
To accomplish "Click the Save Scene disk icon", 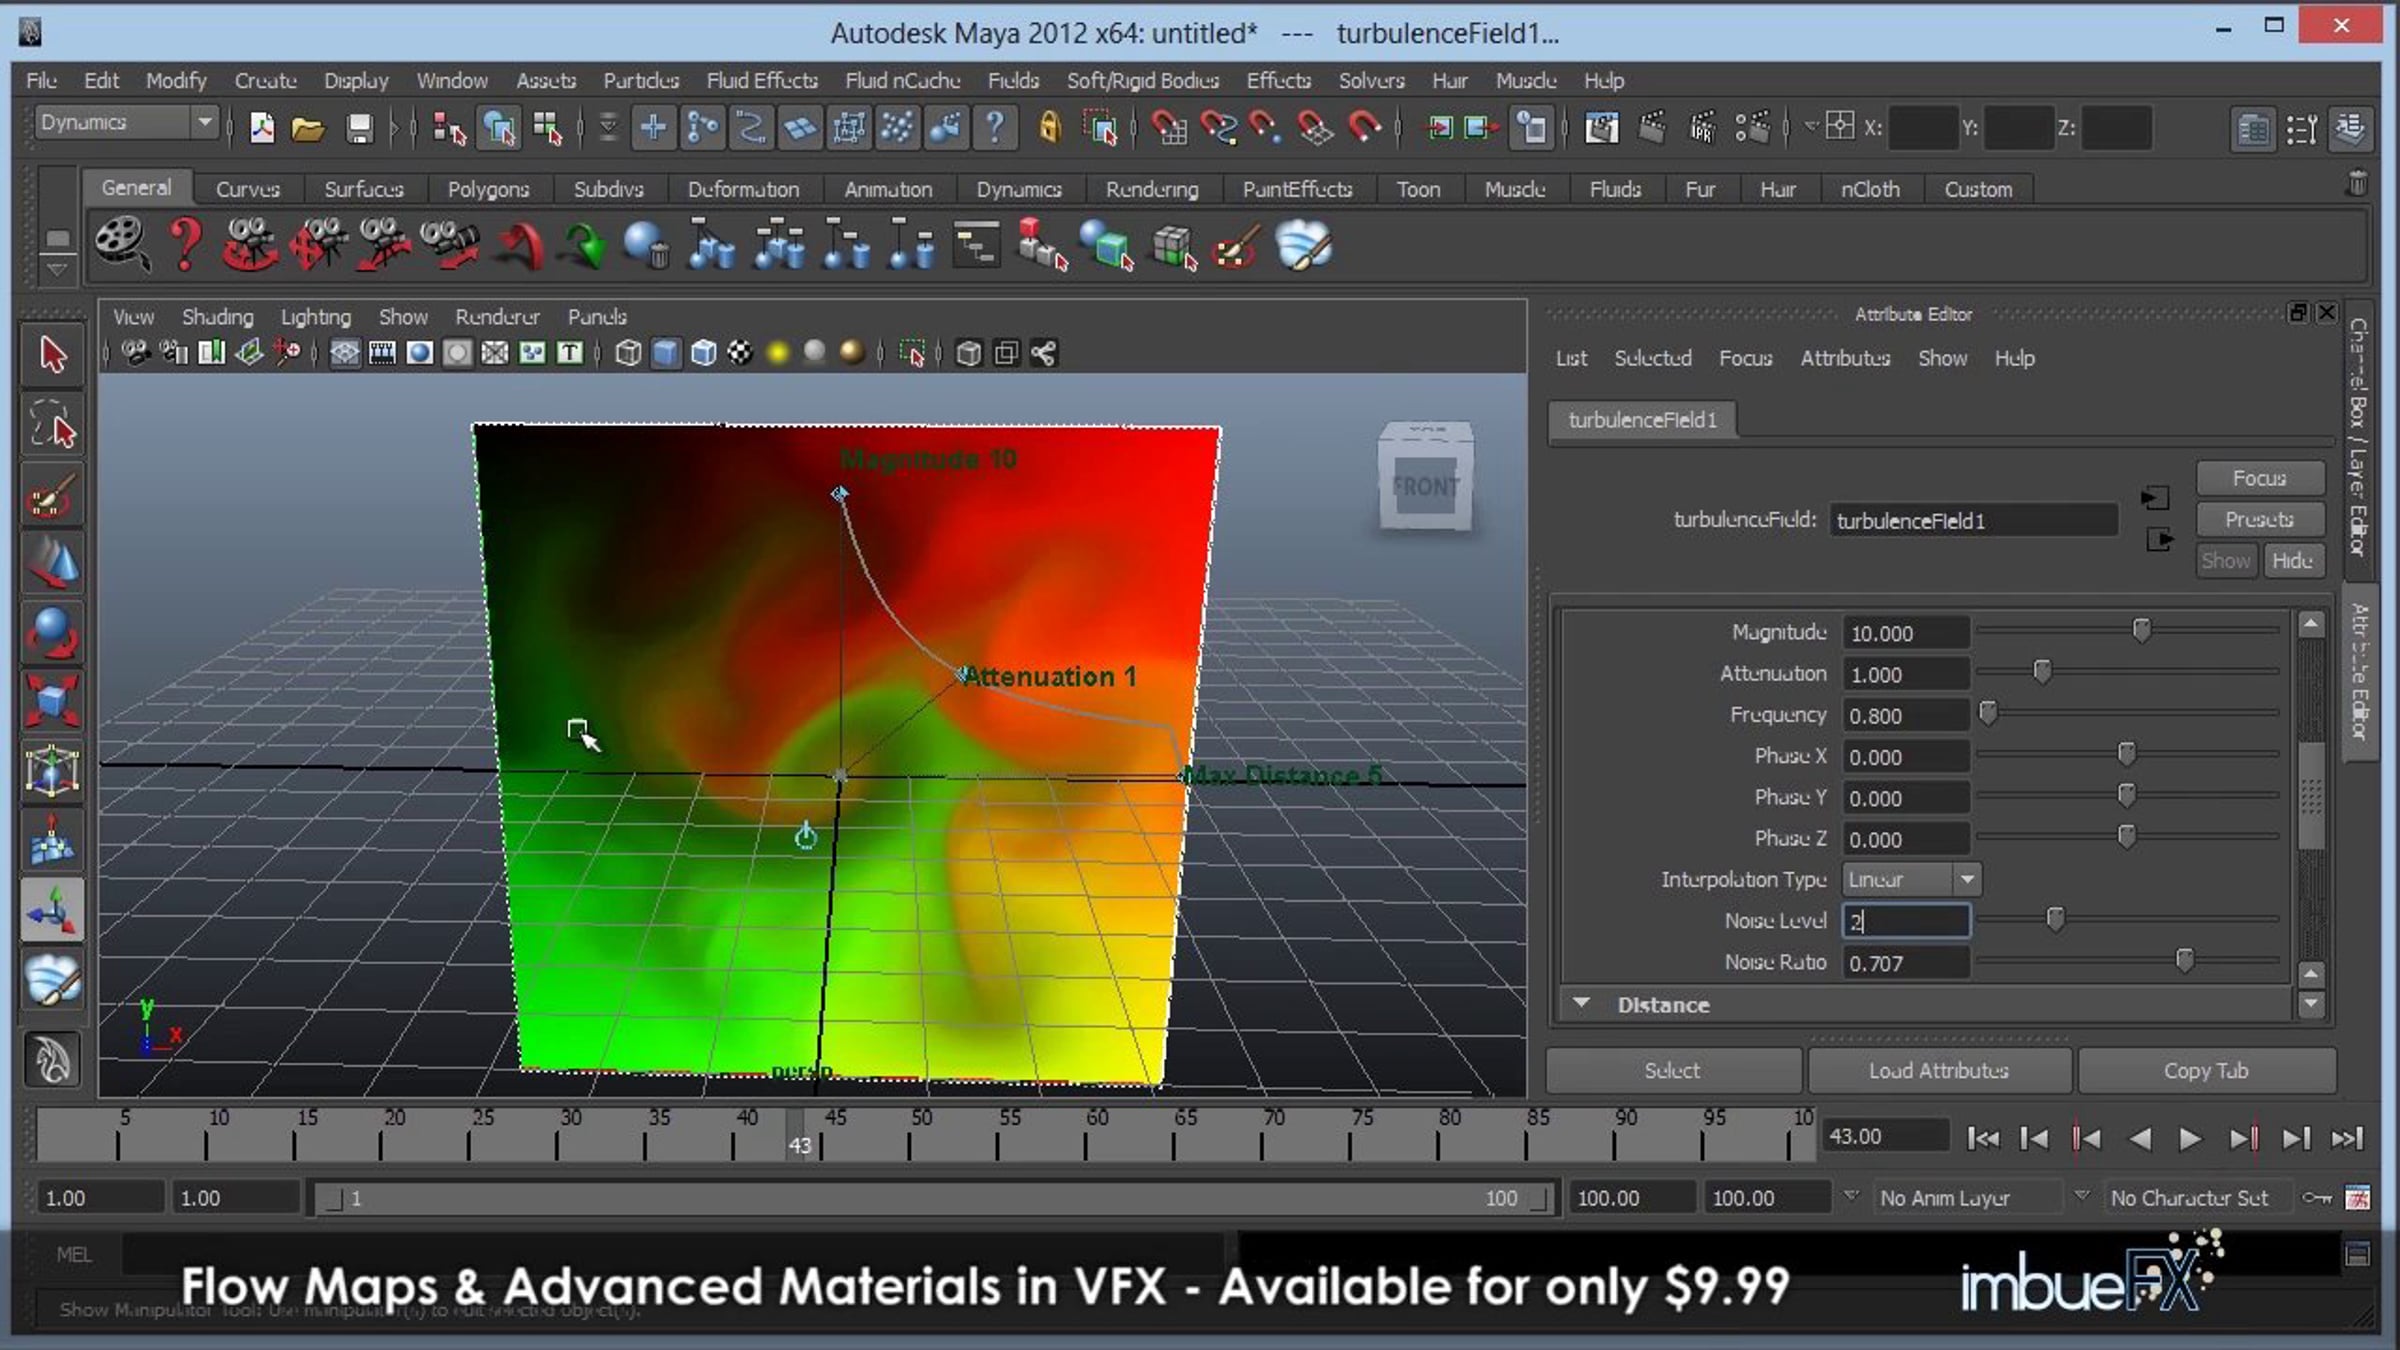I will [358, 128].
